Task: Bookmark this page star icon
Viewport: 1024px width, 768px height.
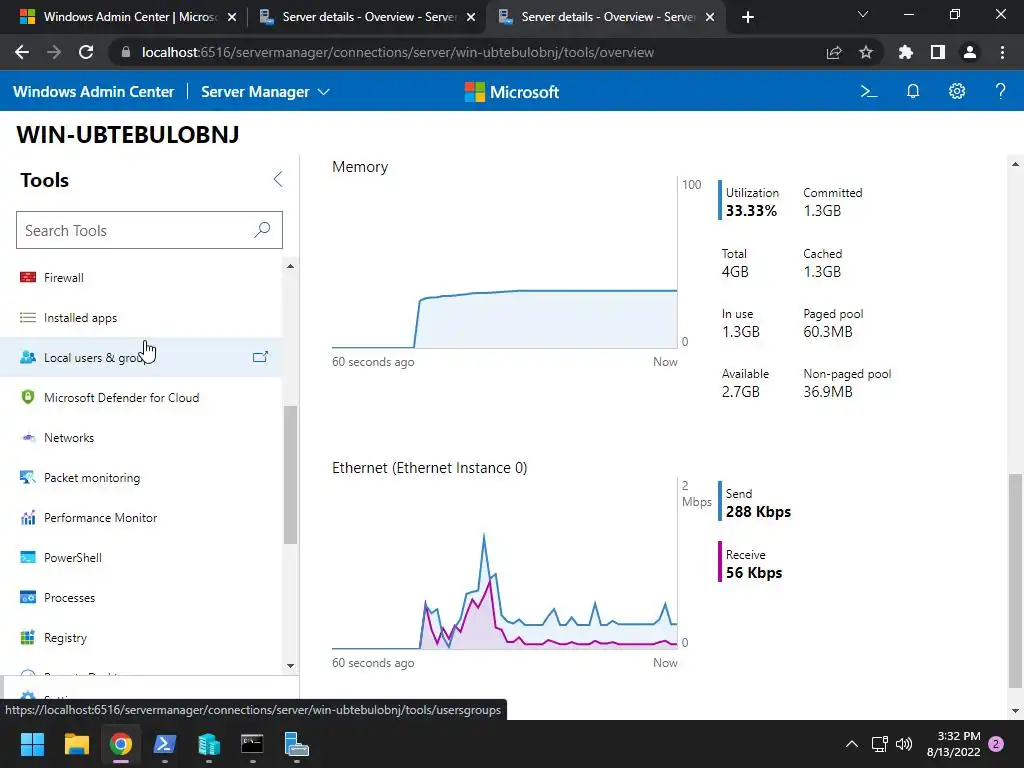Action: (x=866, y=52)
